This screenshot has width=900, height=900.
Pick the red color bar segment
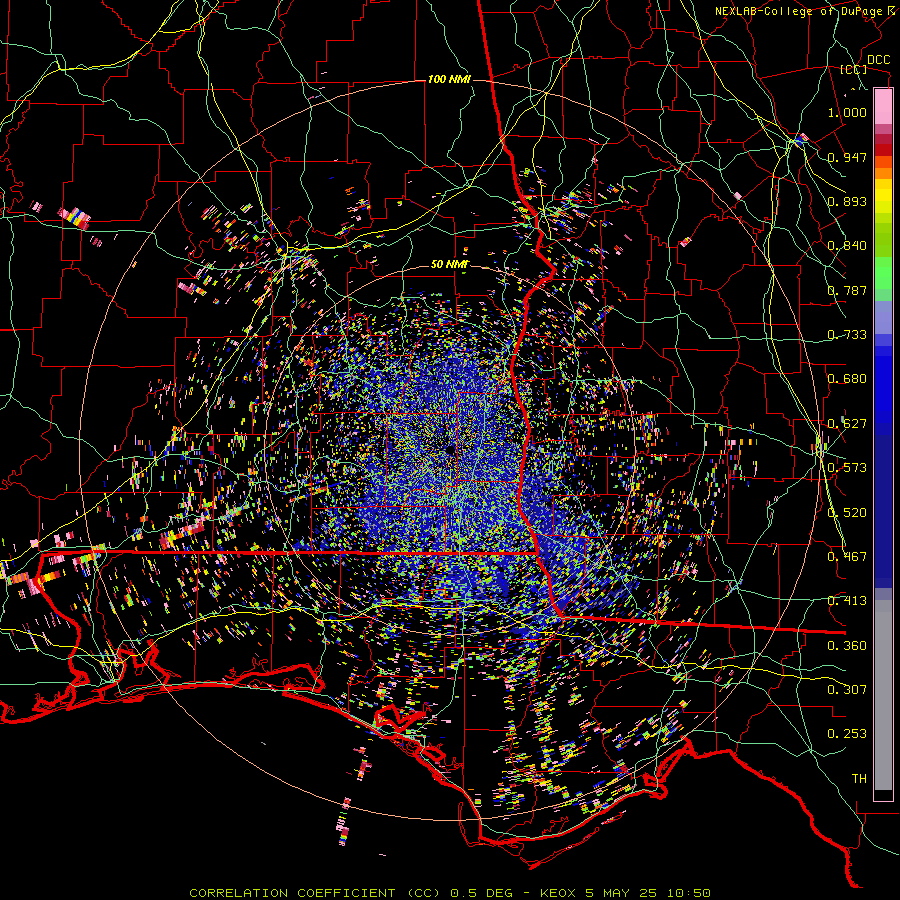(883, 150)
